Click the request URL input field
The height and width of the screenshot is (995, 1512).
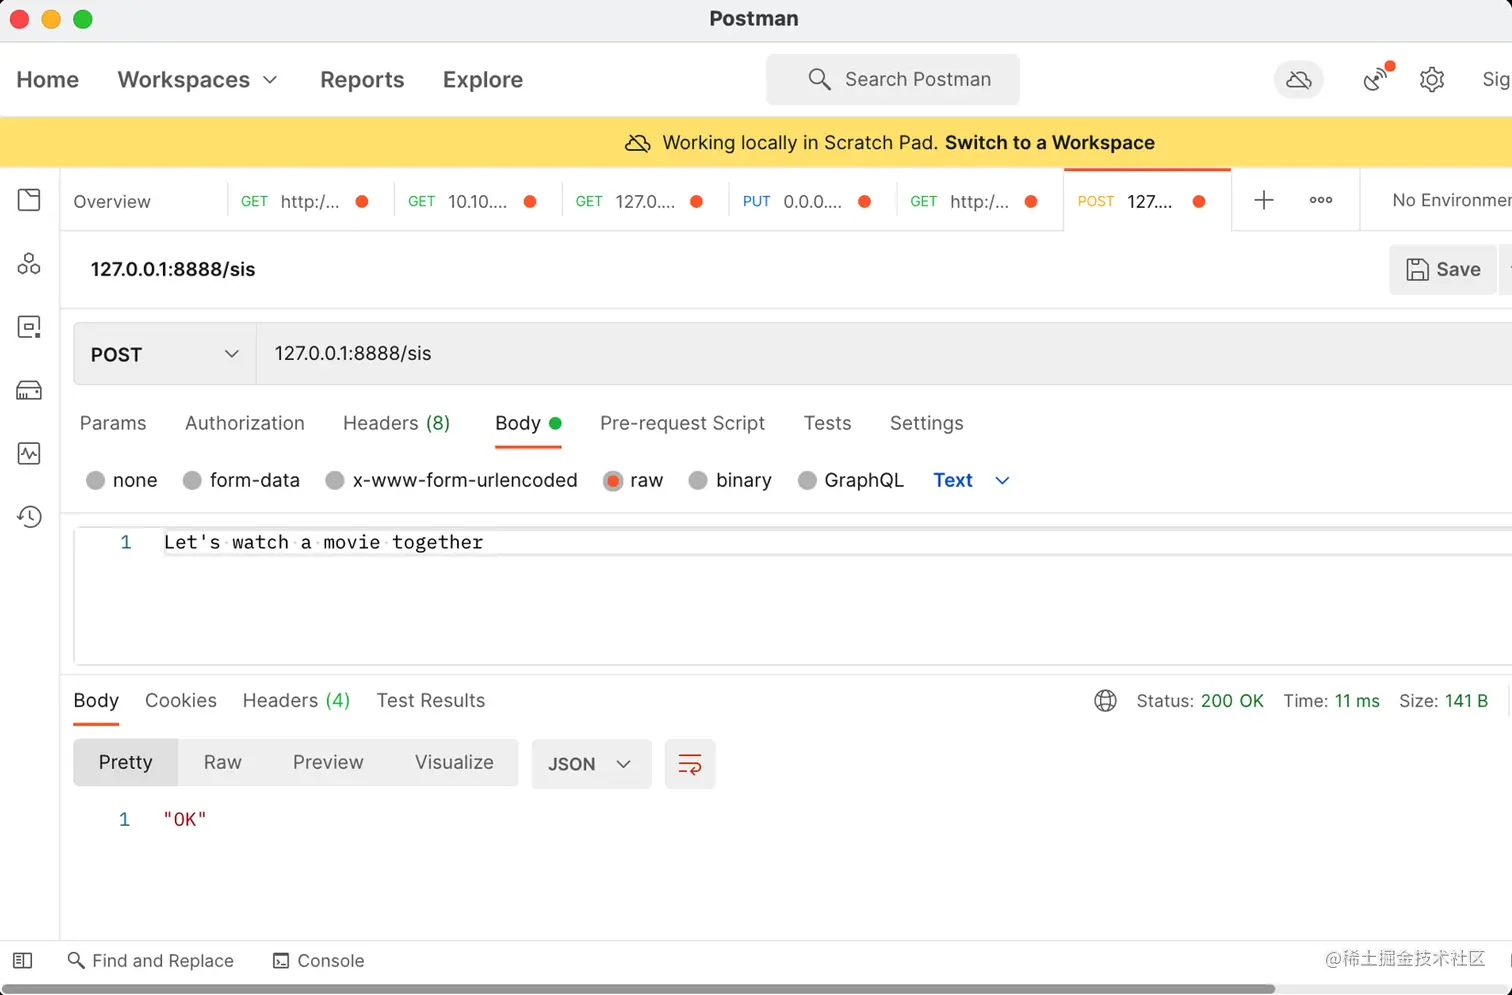884,354
